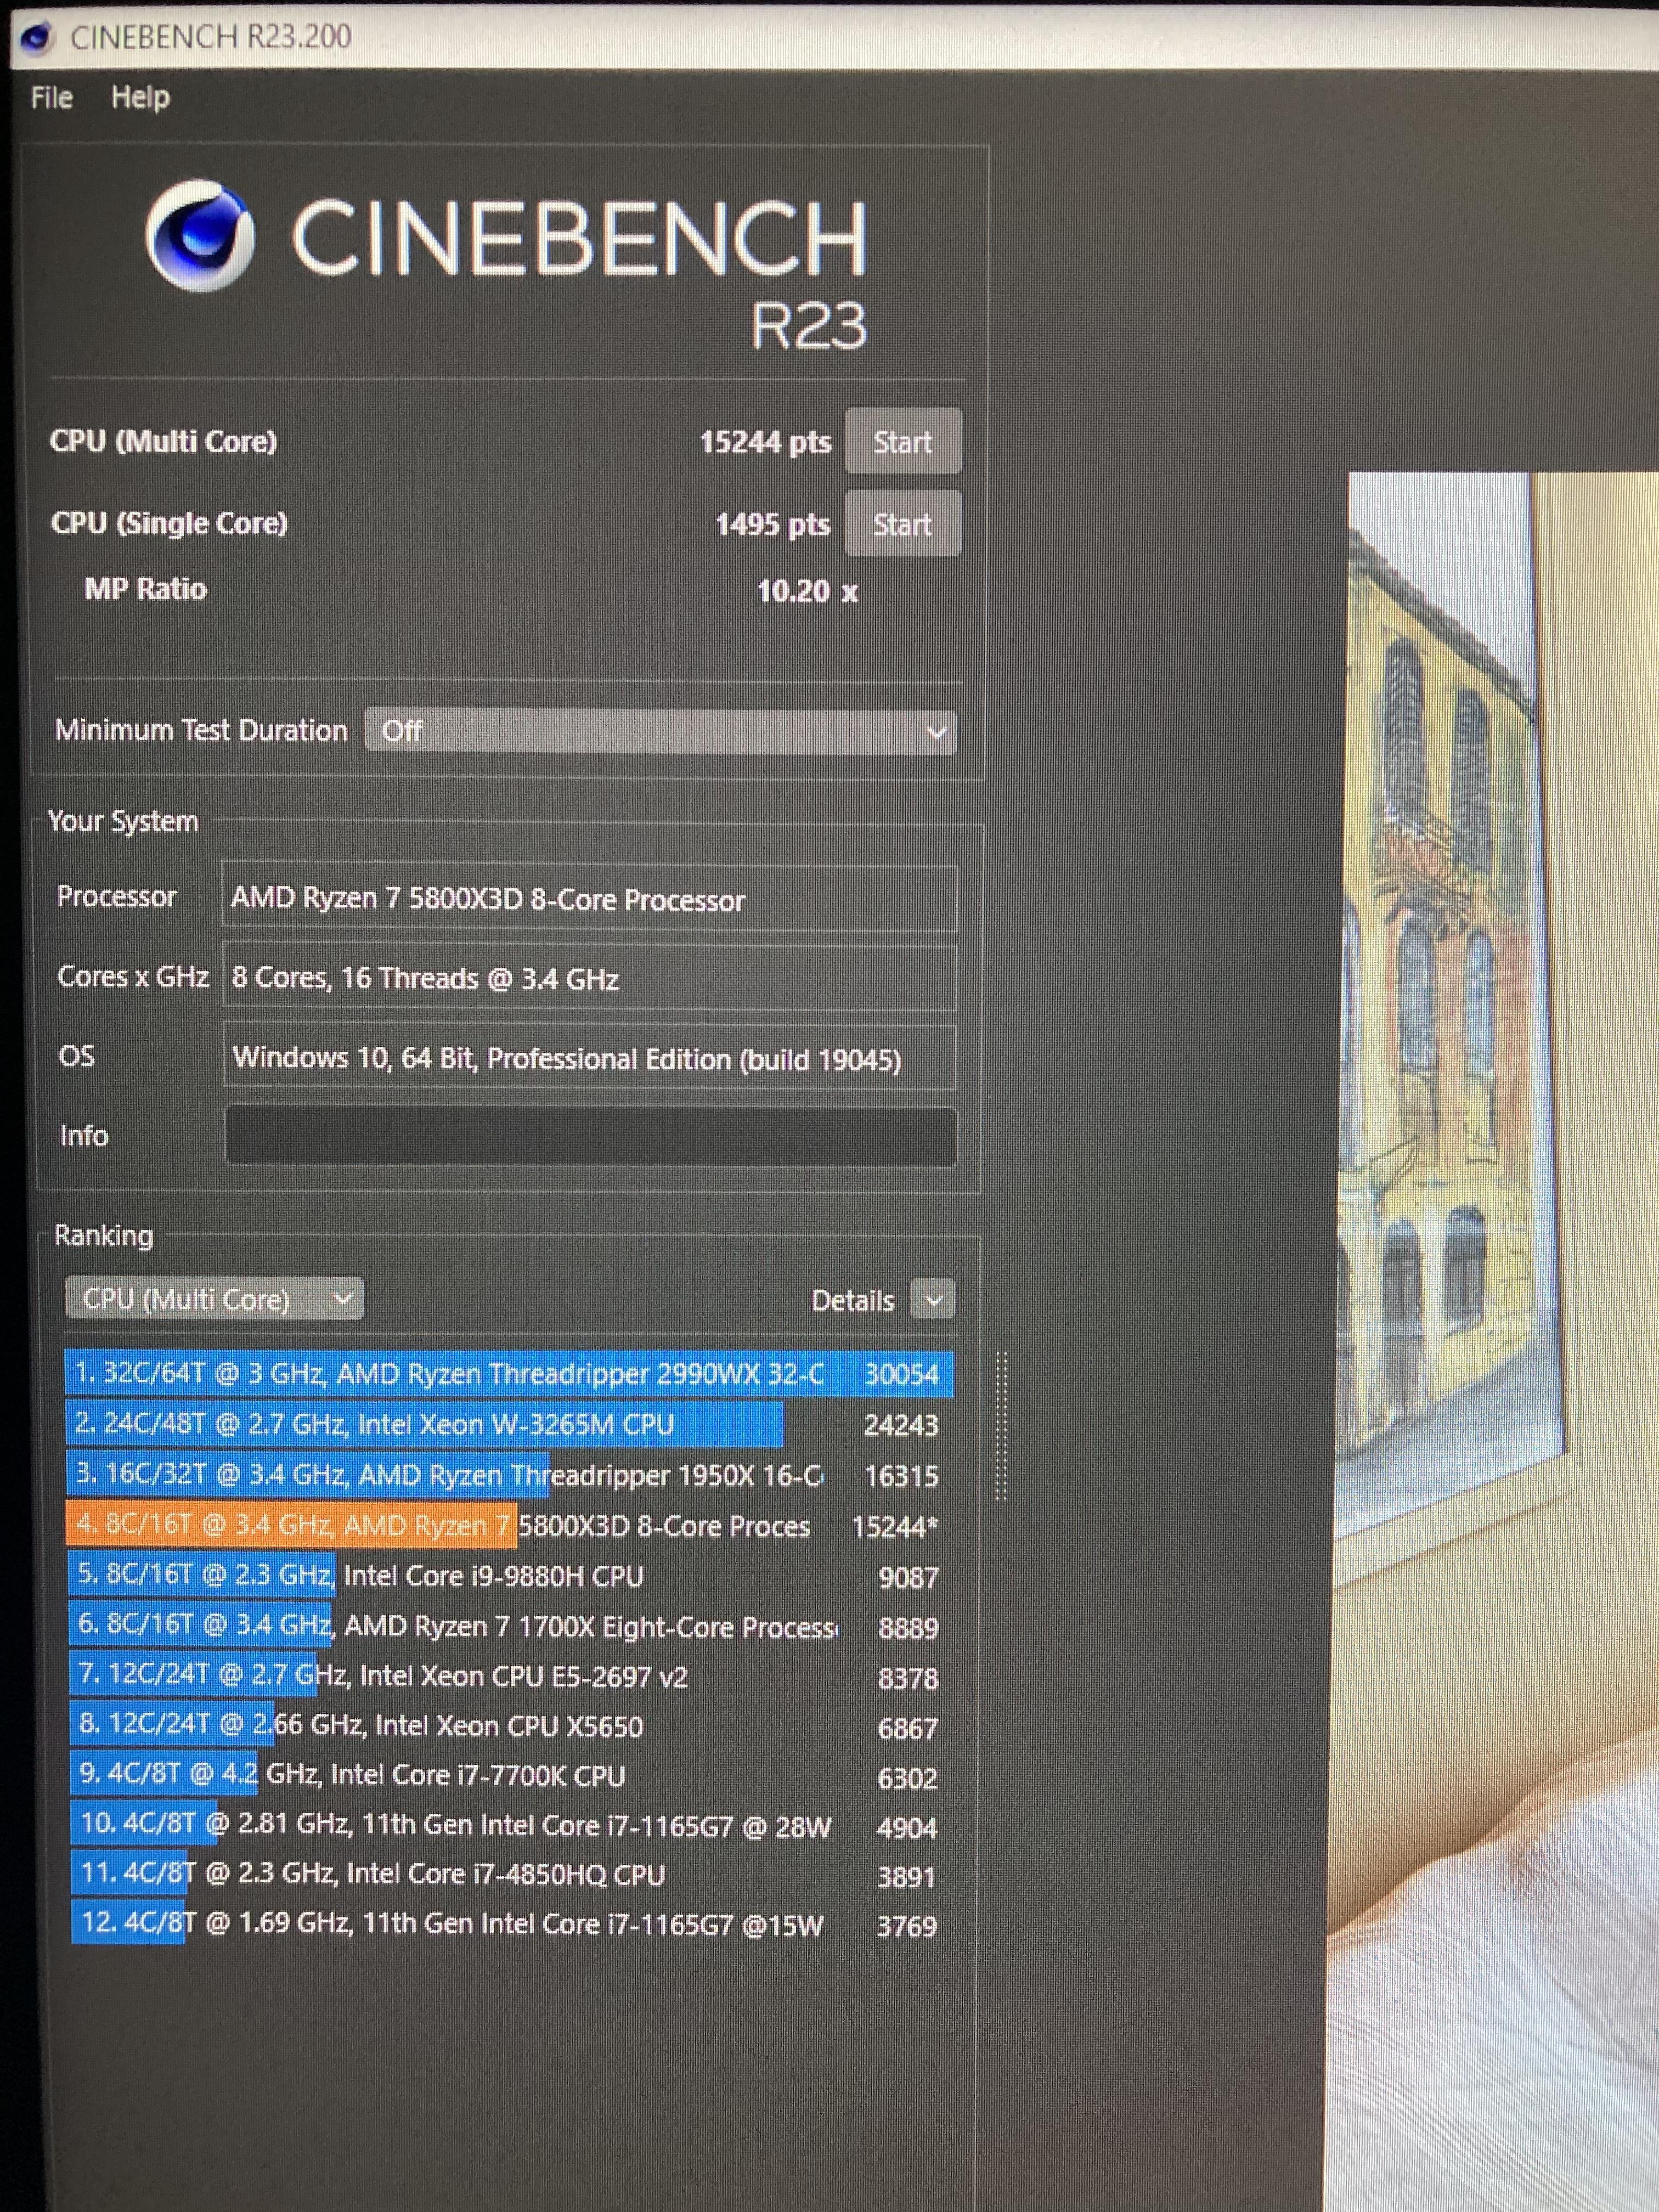Click the Cinebench app icon in title bar
The width and height of the screenshot is (1659, 2212).
(37, 38)
